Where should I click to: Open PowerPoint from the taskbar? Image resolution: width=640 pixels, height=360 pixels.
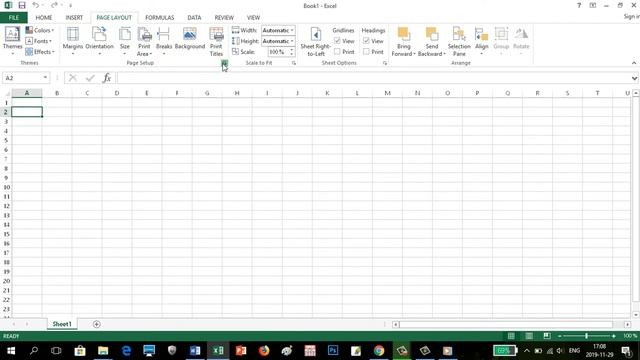241,350
